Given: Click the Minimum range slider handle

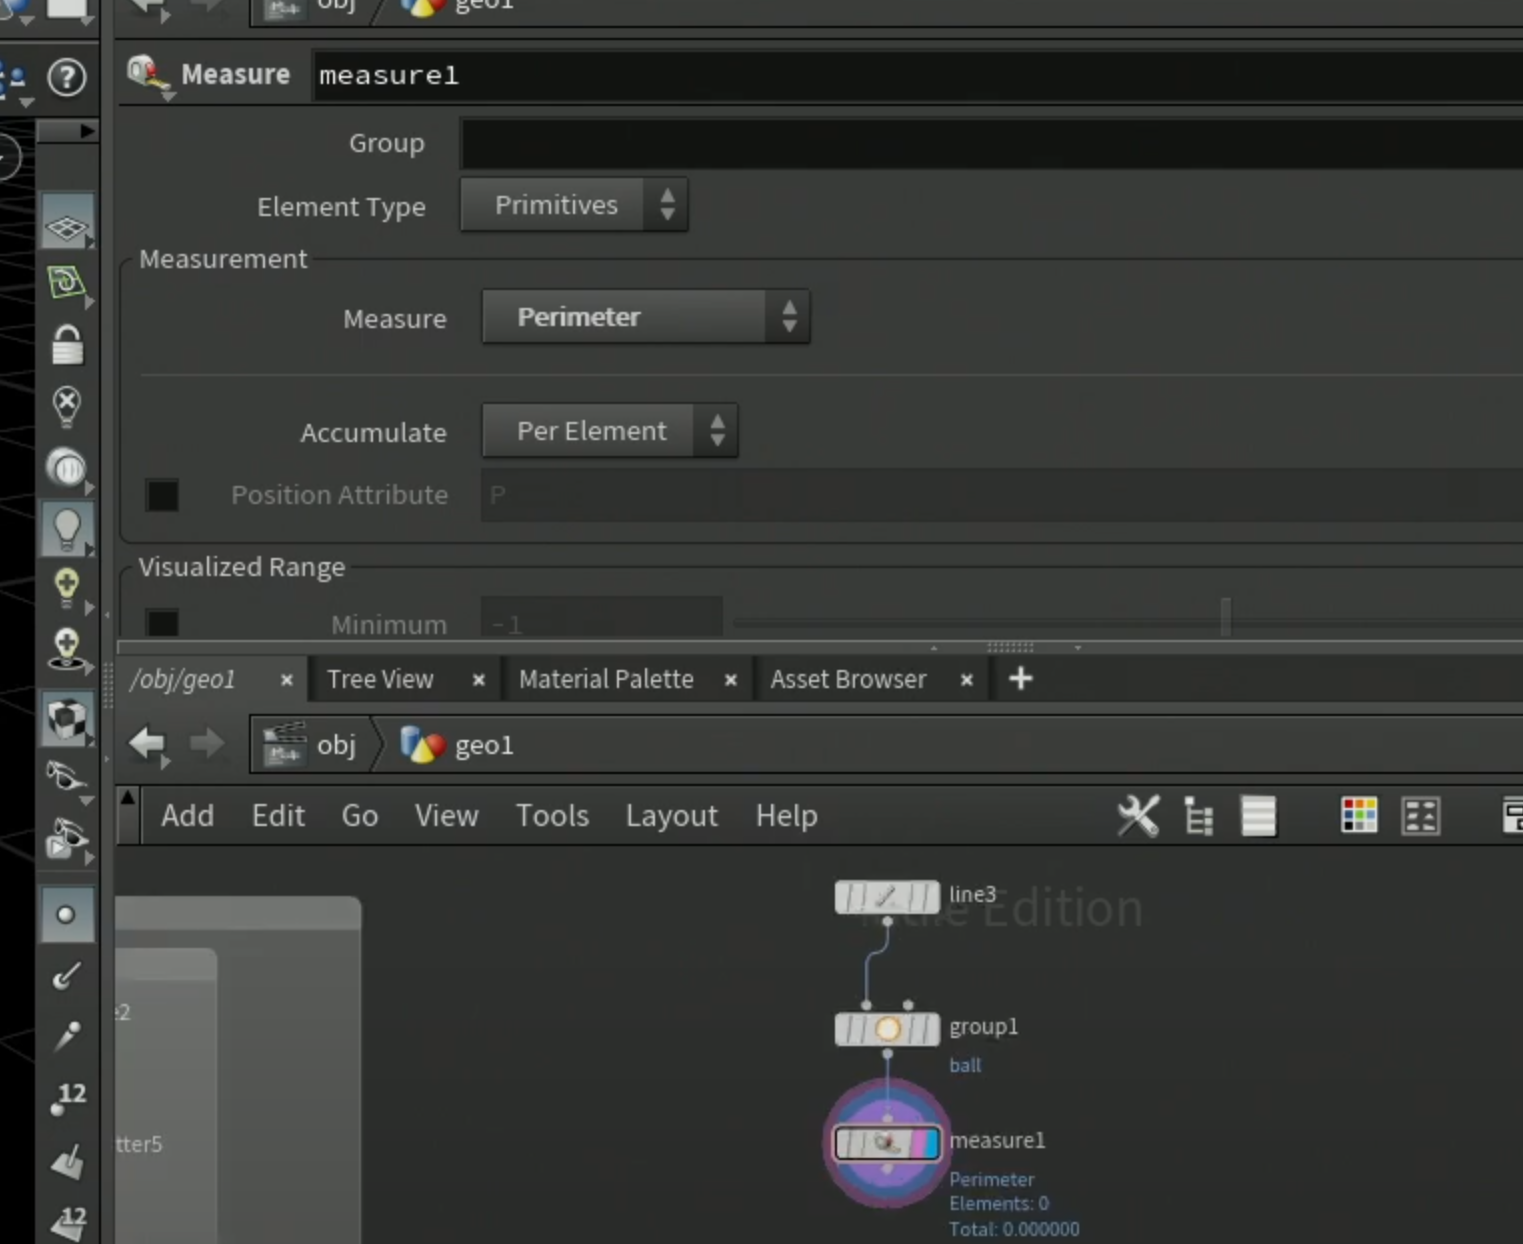Looking at the screenshot, I should 1226,618.
